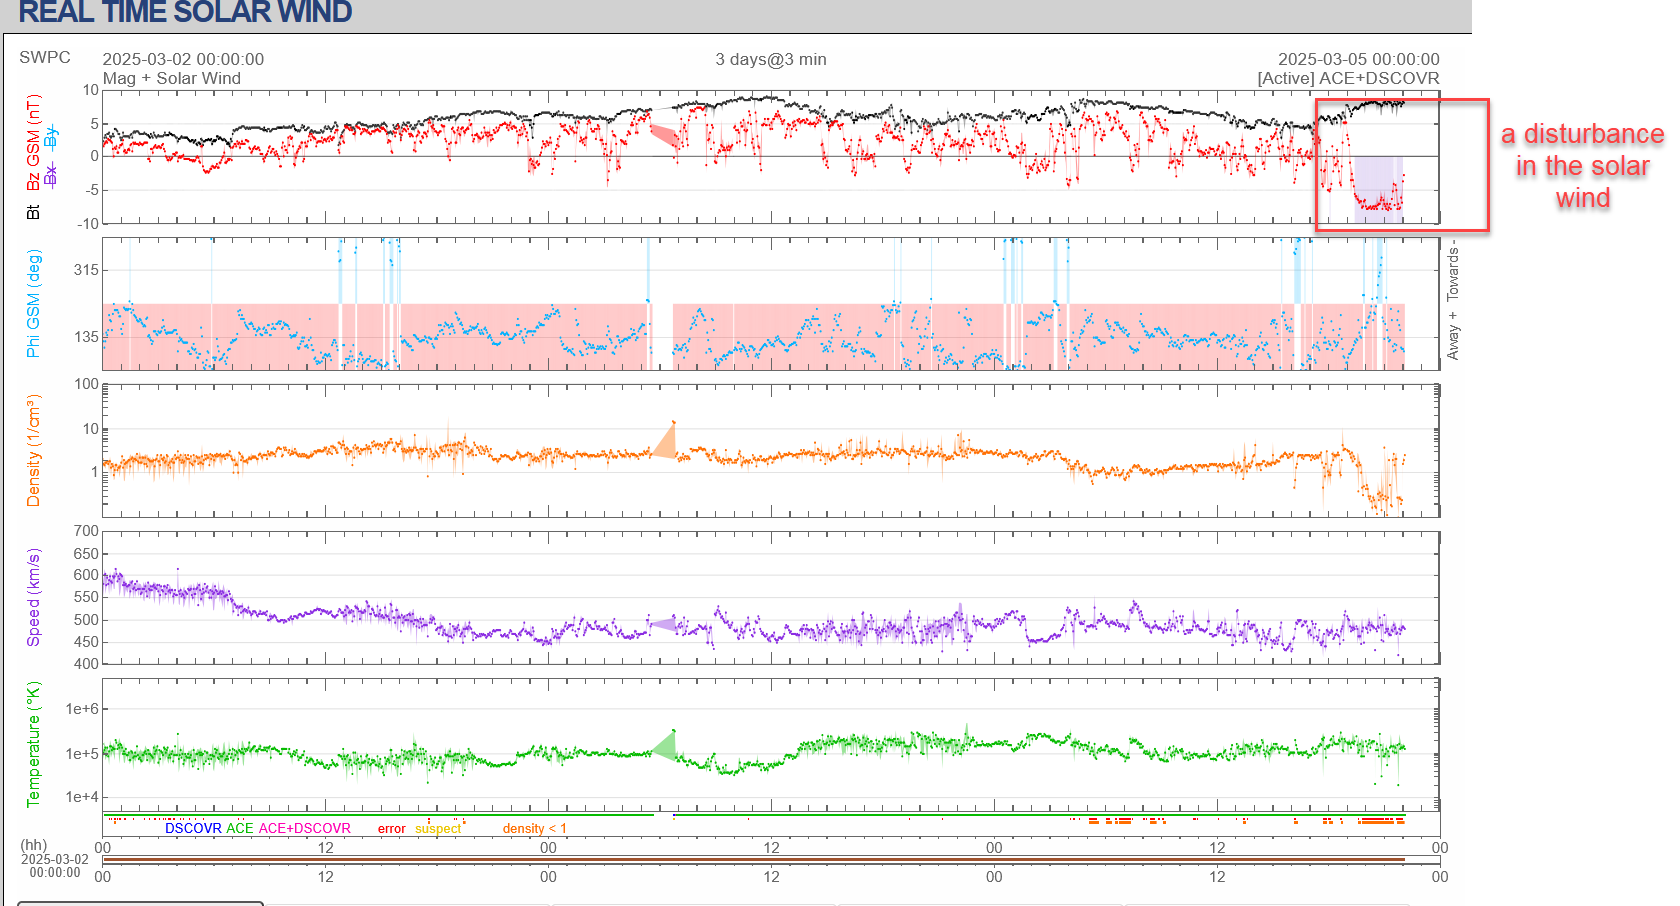The image size is (1680, 906).
Task: Click the 'Towards -' sector label
Action: coord(1453,270)
